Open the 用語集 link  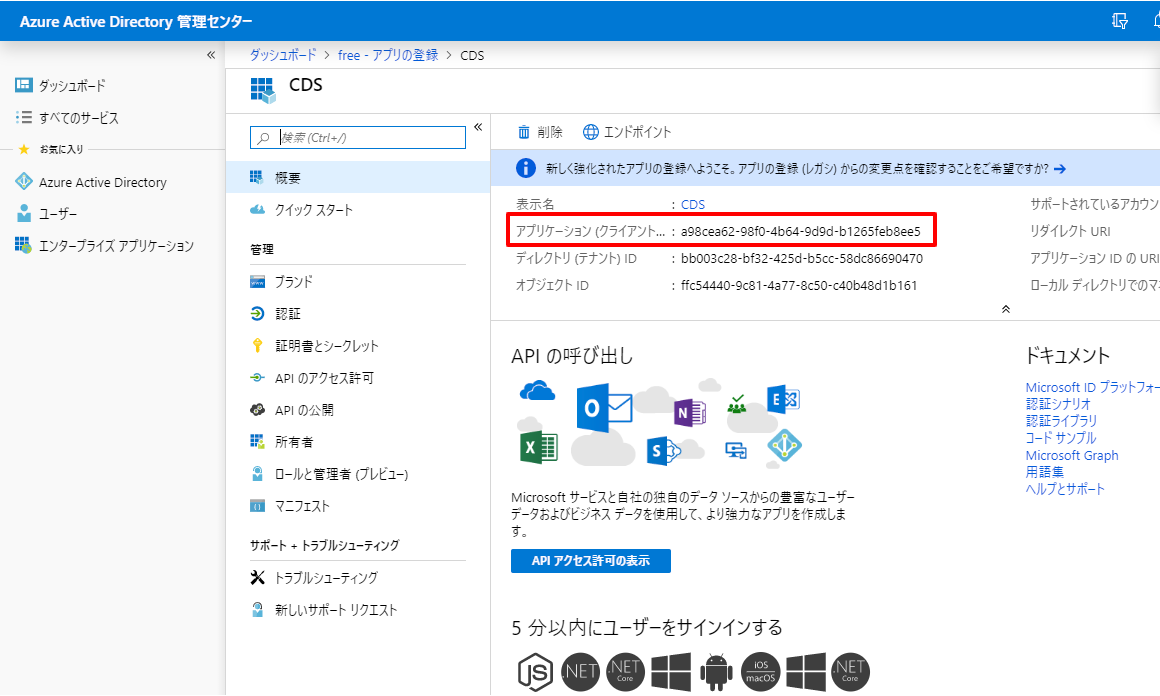point(1045,472)
